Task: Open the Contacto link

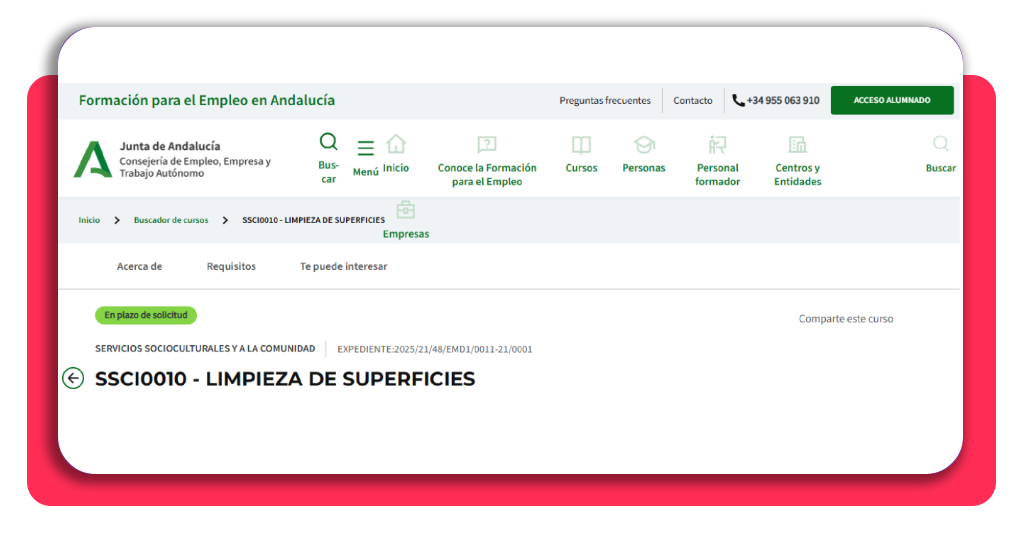Action: [x=693, y=101]
